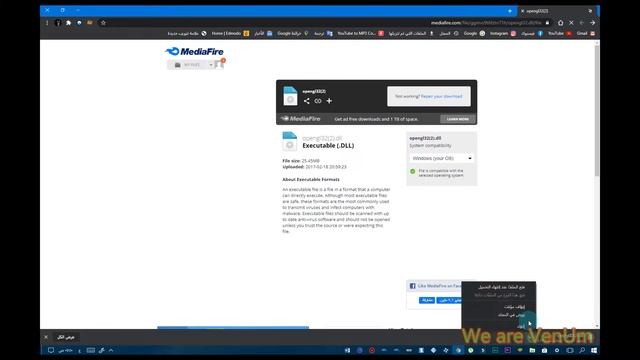Click the browser home button
This screenshot has height=360, width=640.
coord(560,23)
